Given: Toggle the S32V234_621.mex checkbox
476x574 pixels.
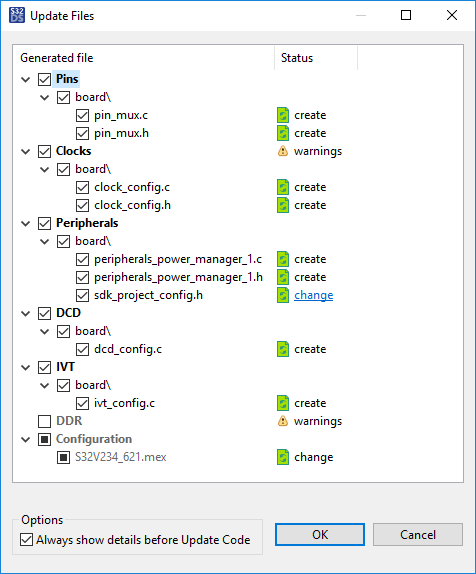Looking at the screenshot, I should pos(63,457).
